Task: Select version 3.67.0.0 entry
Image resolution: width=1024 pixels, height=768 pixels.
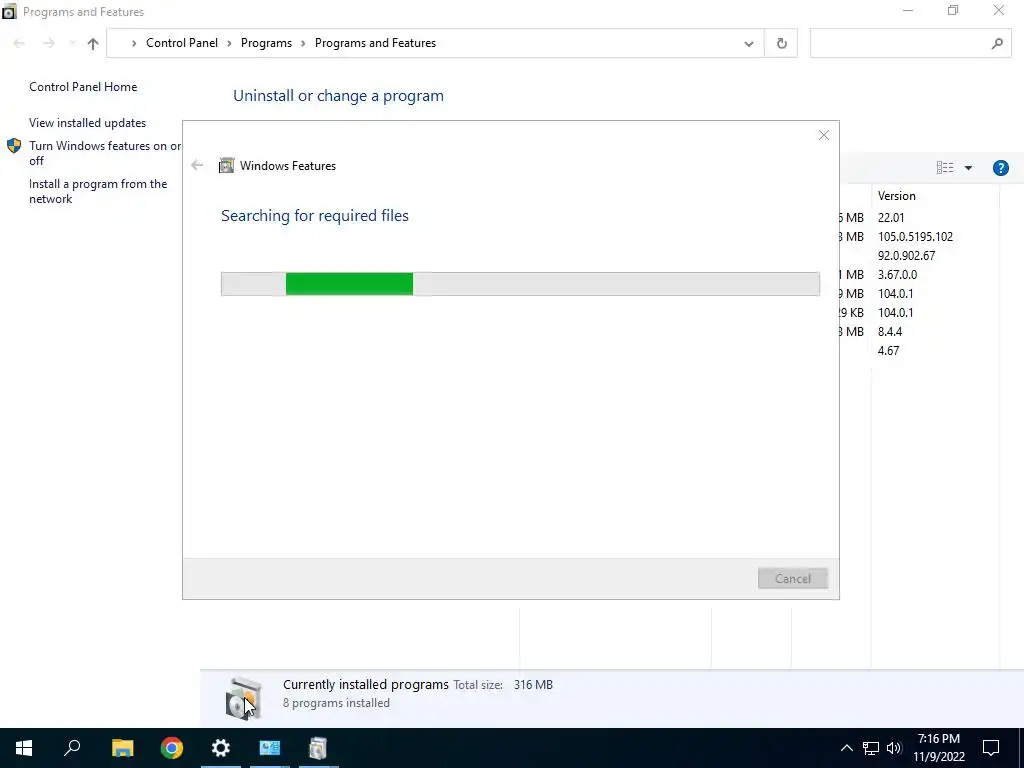Action: [897, 274]
